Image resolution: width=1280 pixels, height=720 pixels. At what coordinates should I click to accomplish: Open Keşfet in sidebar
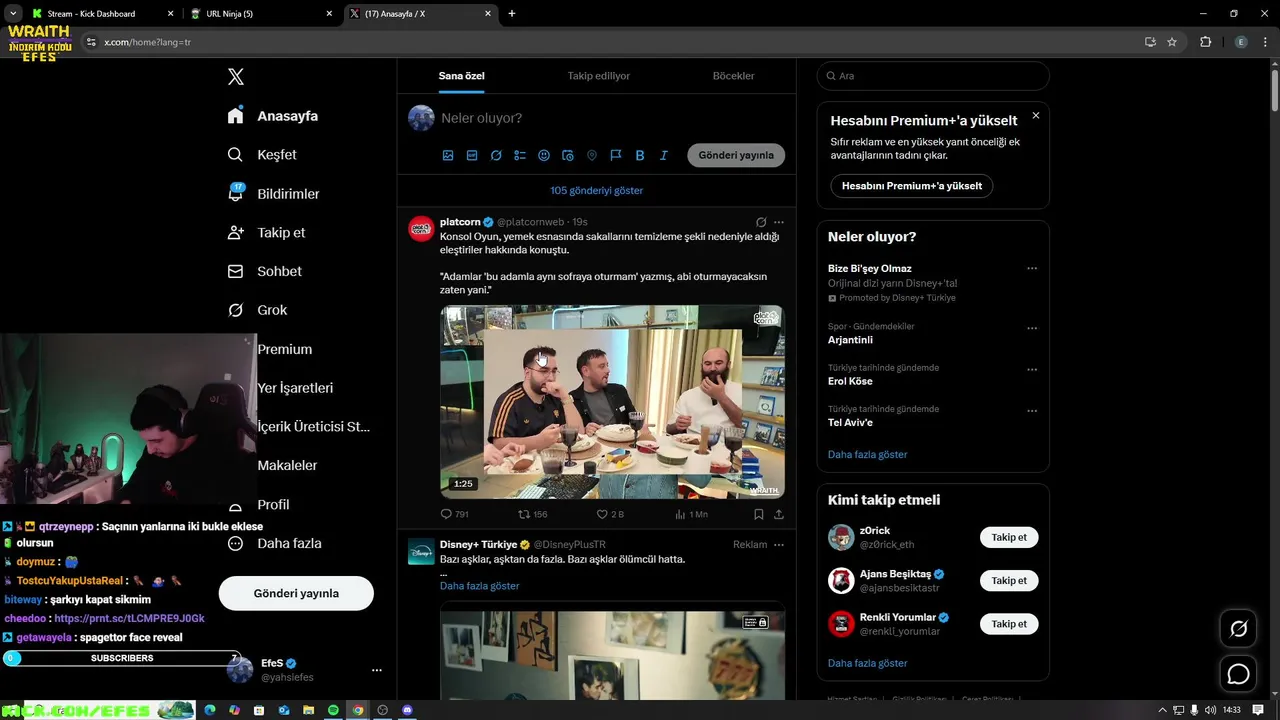point(262,155)
